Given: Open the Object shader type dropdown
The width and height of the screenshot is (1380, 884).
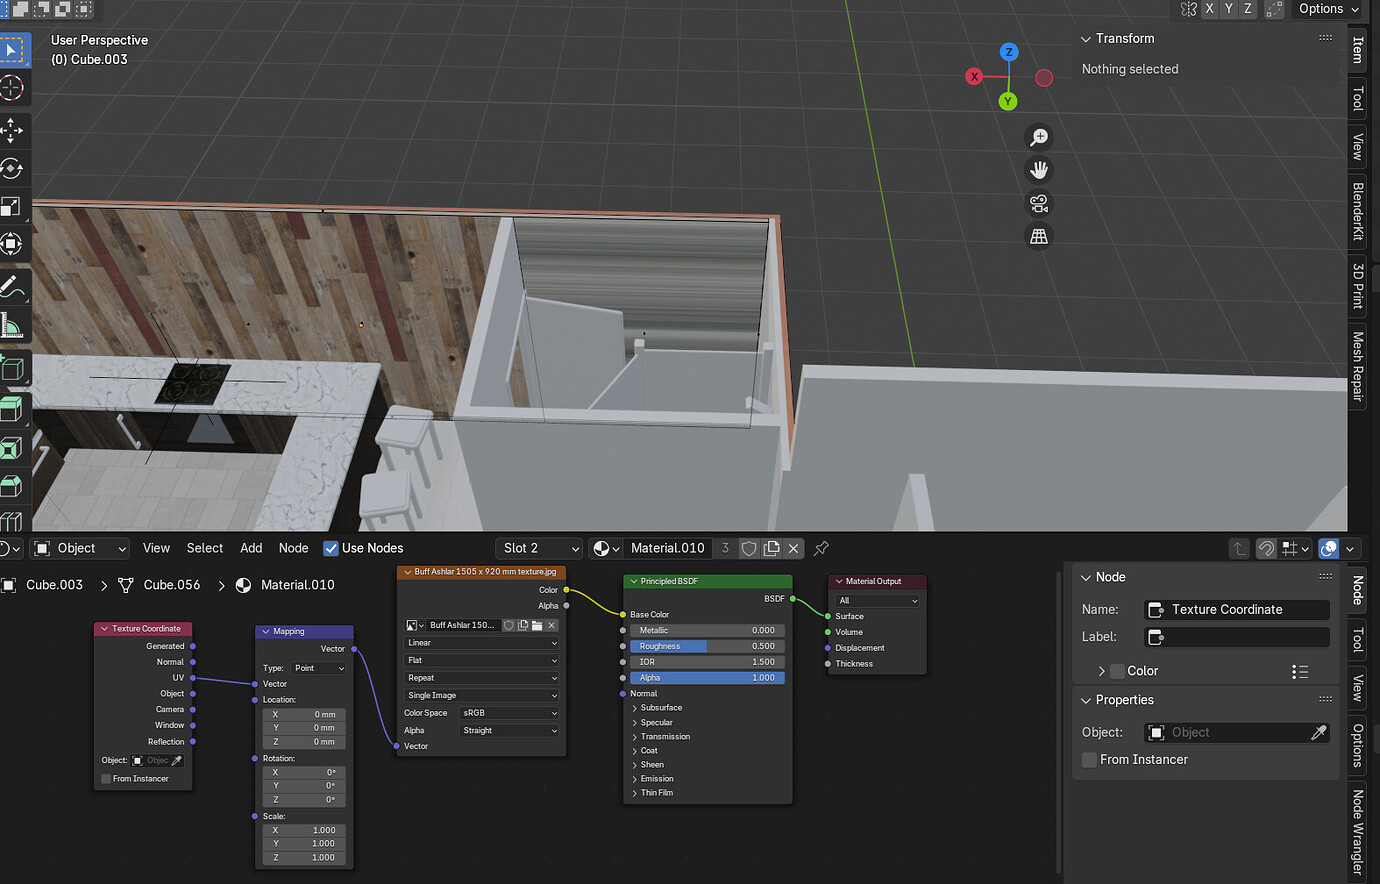Looking at the screenshot, I should point(80,548).
